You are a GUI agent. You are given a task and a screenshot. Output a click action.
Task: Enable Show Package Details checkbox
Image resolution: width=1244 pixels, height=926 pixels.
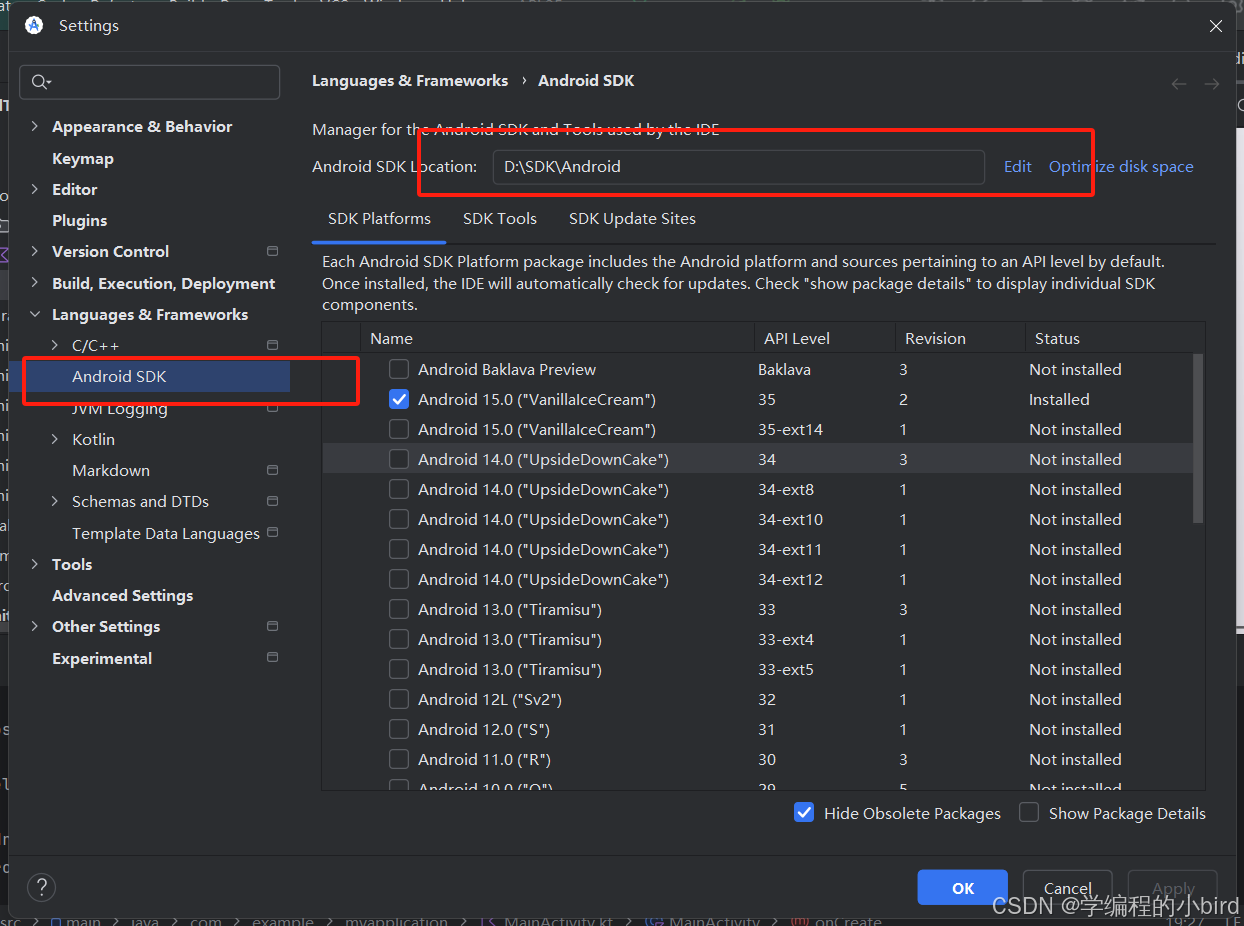[x=1029, y=813]
